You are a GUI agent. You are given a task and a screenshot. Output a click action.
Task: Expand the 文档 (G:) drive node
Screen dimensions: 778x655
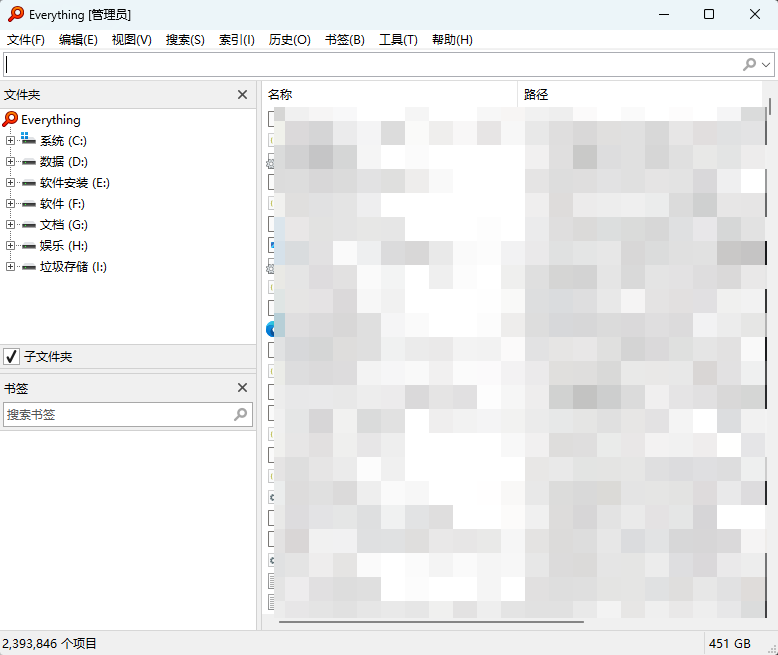click(10, 225)
